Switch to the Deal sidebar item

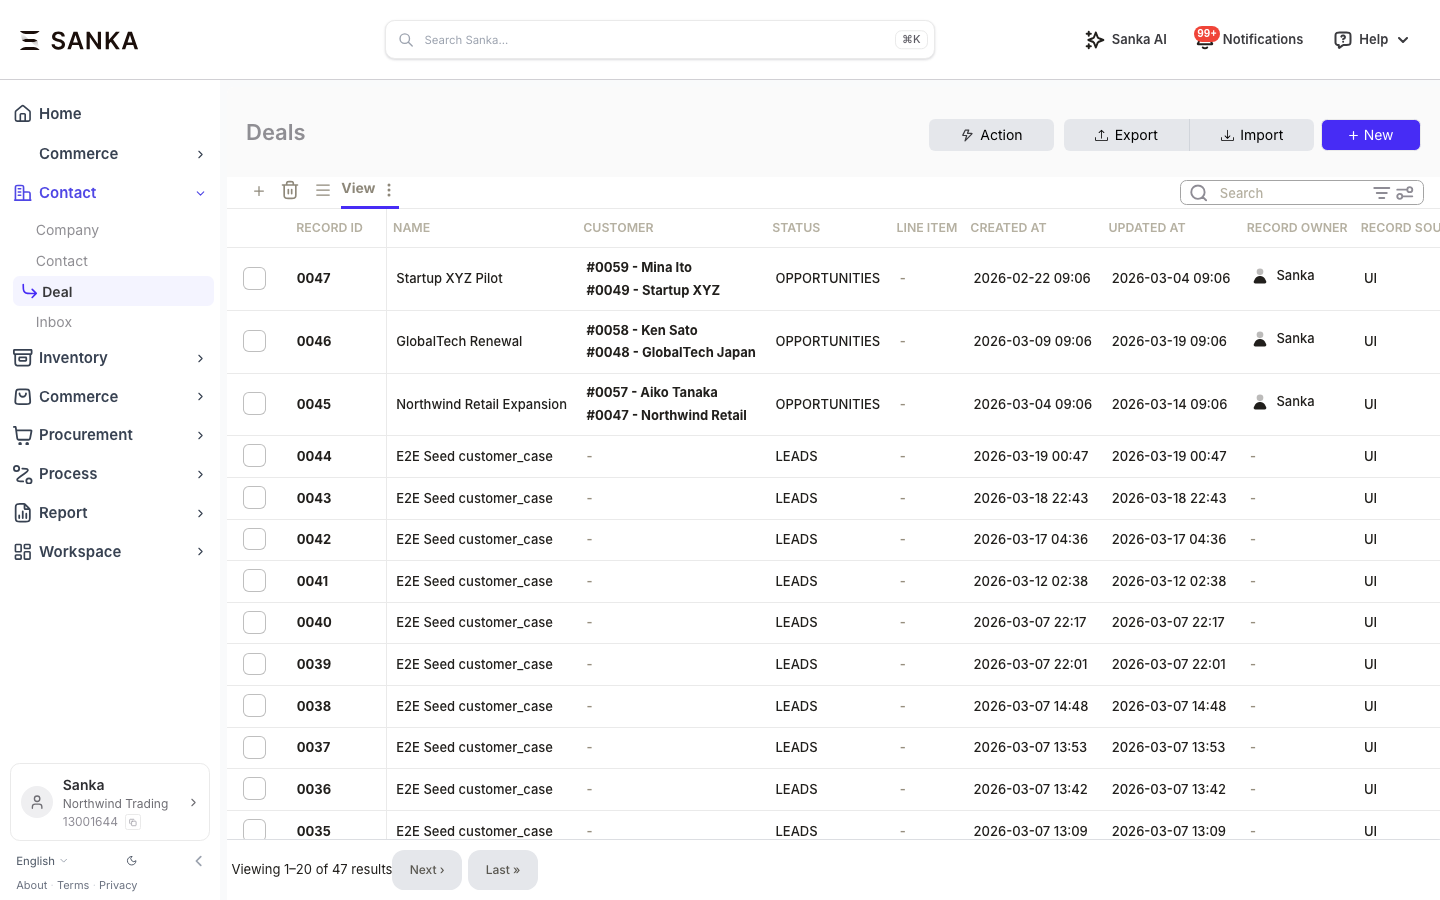[x=57, y=291]
